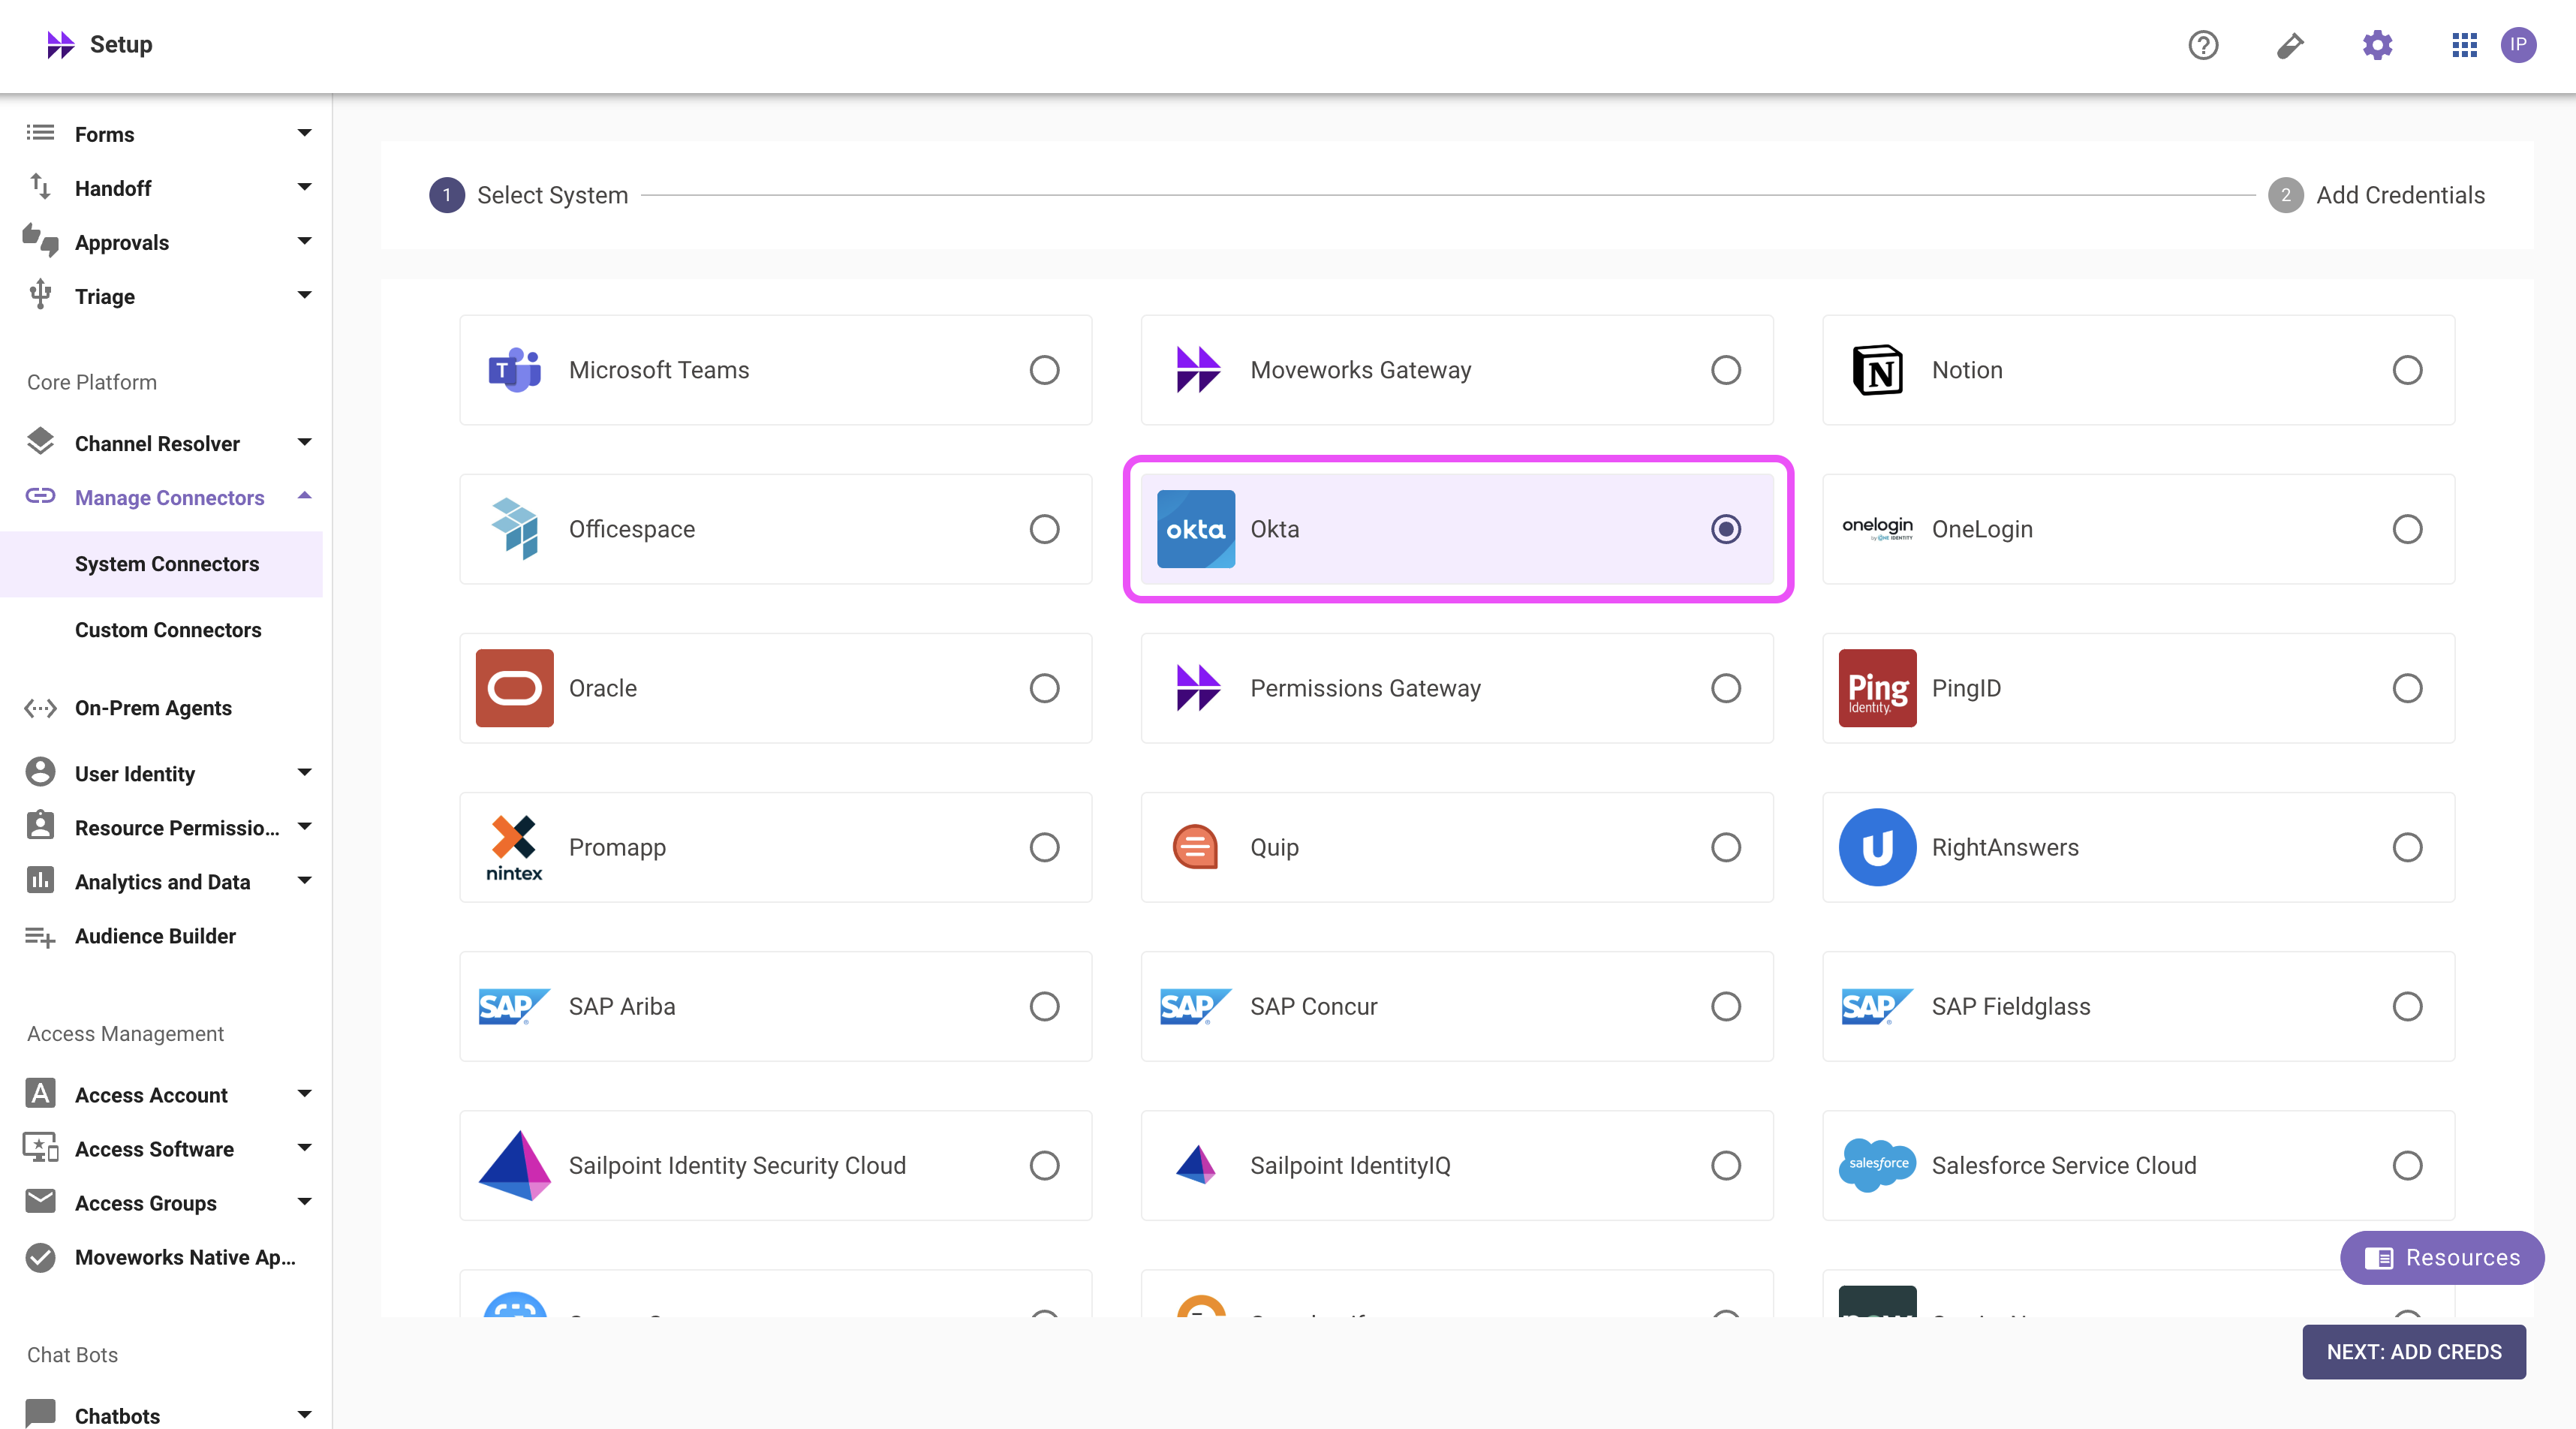Click the Moveworks Gateway logo icon
This screenshot has width=2576, height=1429.
tap(1197, 370)
